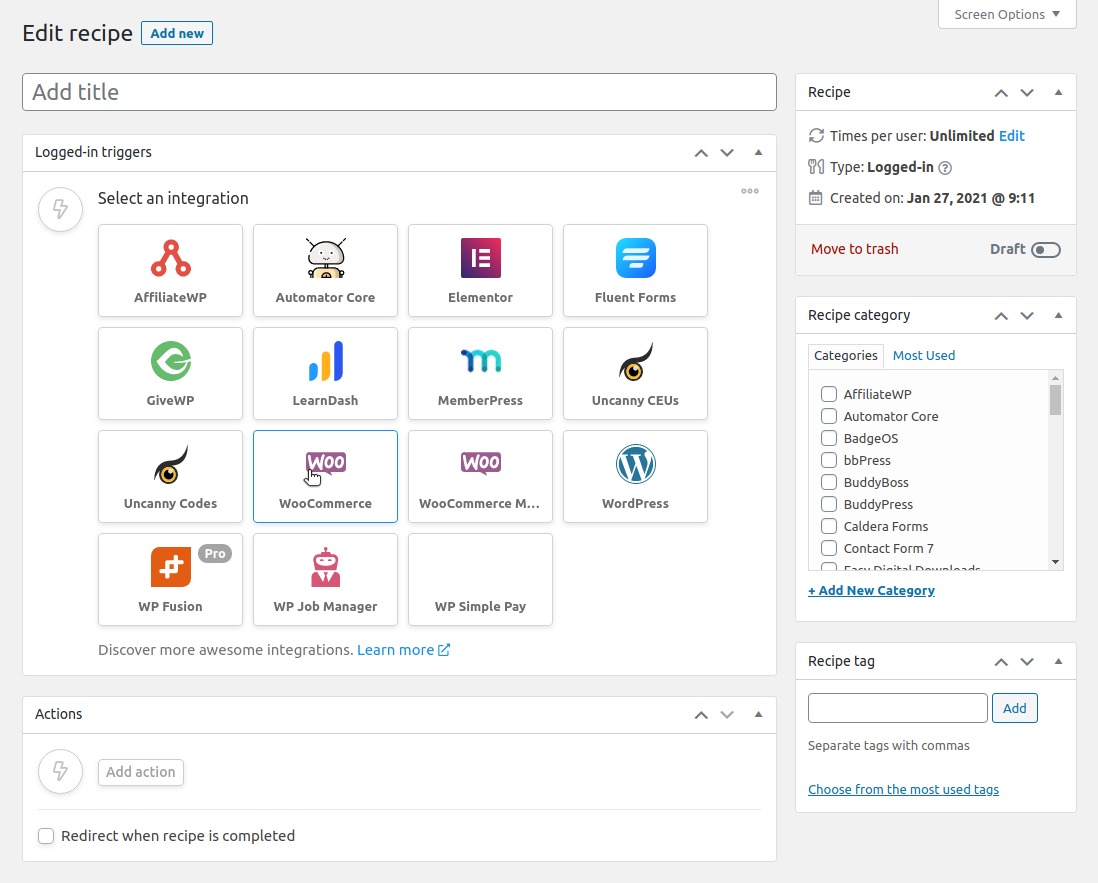Switch to the Most Used tab

click(924, 356)
